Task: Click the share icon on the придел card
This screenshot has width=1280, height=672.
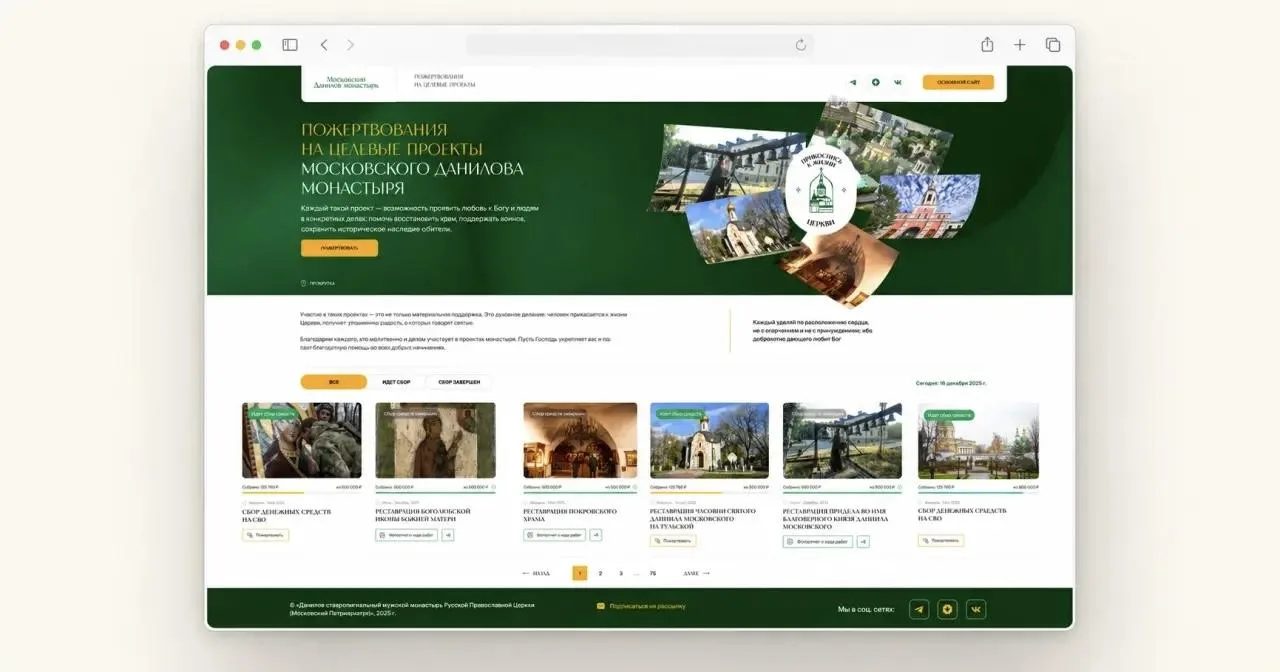Action: click(x=863, y=542)
